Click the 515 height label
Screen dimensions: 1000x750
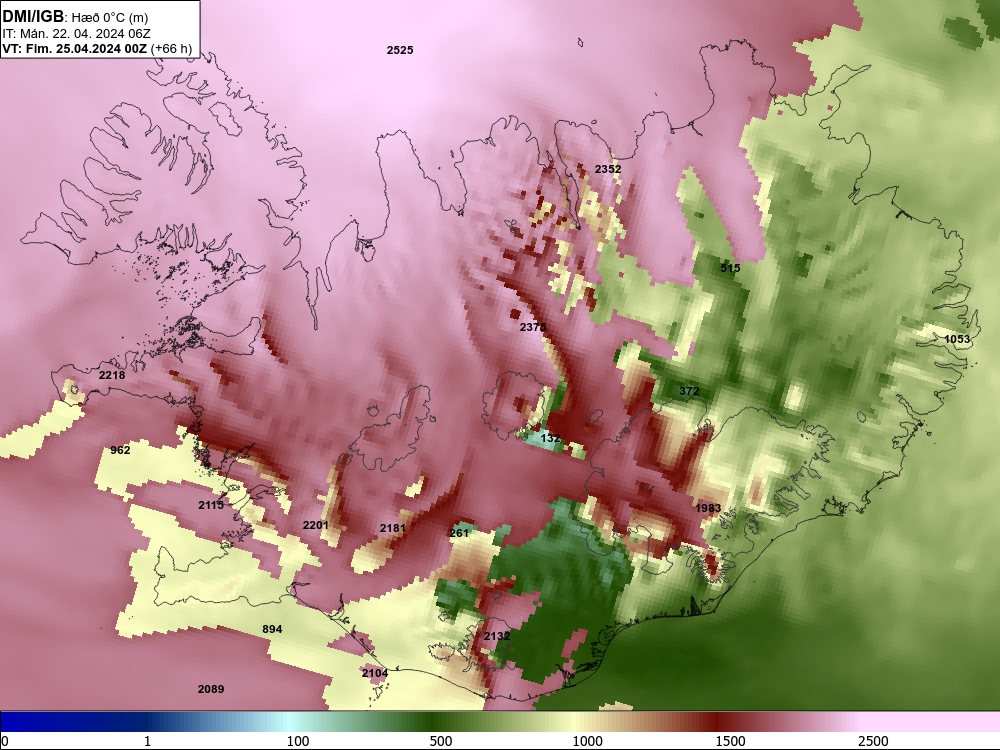click(x=730, y=268)
